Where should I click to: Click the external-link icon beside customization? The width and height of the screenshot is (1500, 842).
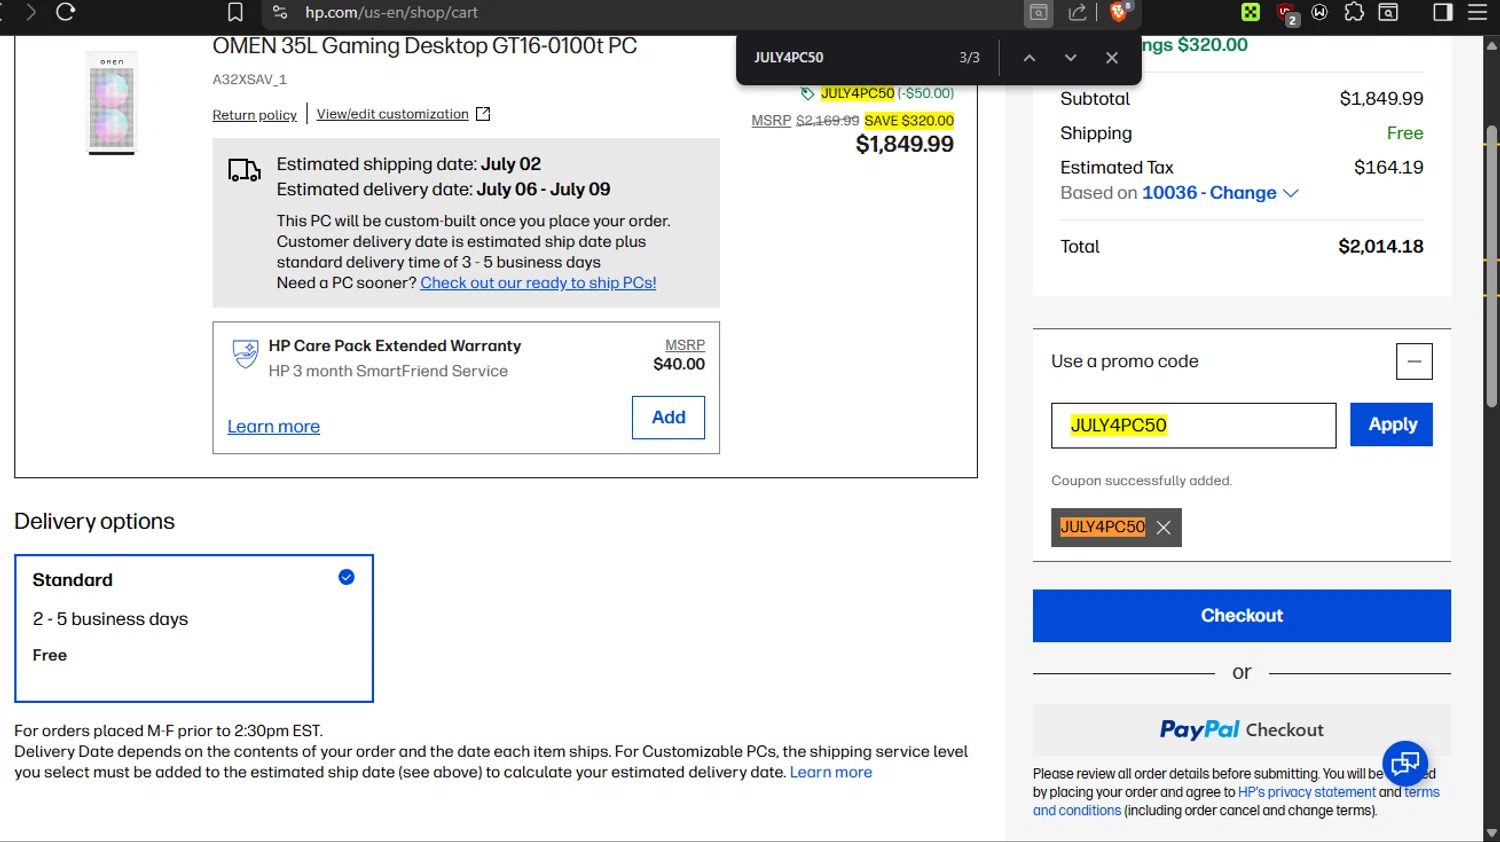(483, 114)
